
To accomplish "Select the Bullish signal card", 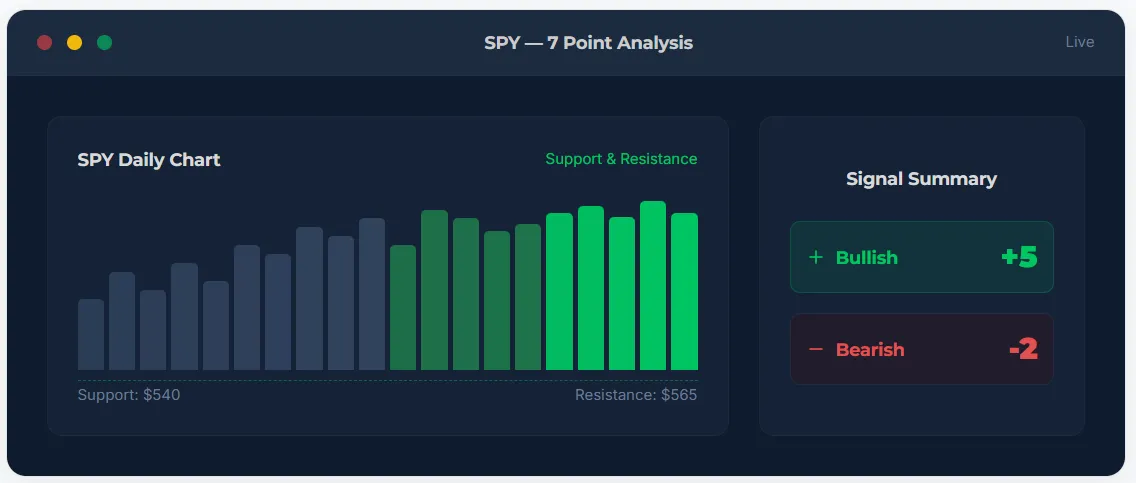I will point(922,257).
